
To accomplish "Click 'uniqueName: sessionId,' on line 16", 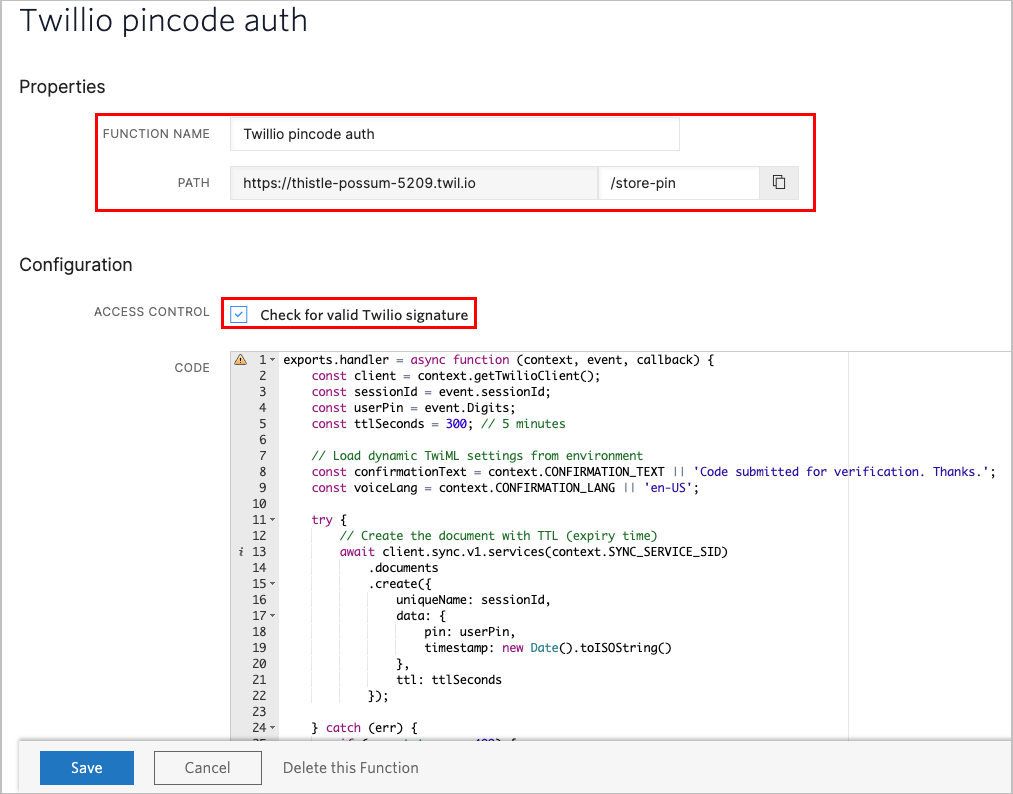I will click(x=473, y=600).
